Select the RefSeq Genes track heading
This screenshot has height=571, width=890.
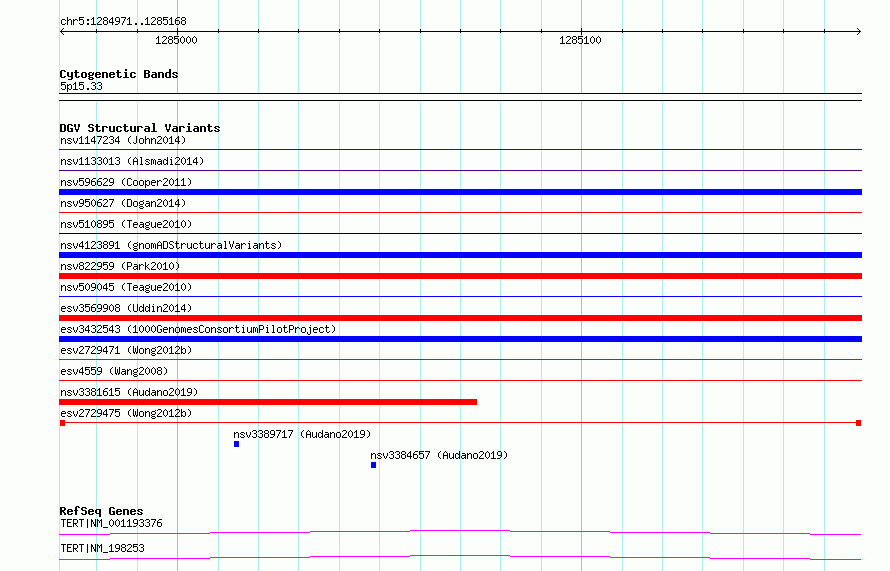coord(101,511)
